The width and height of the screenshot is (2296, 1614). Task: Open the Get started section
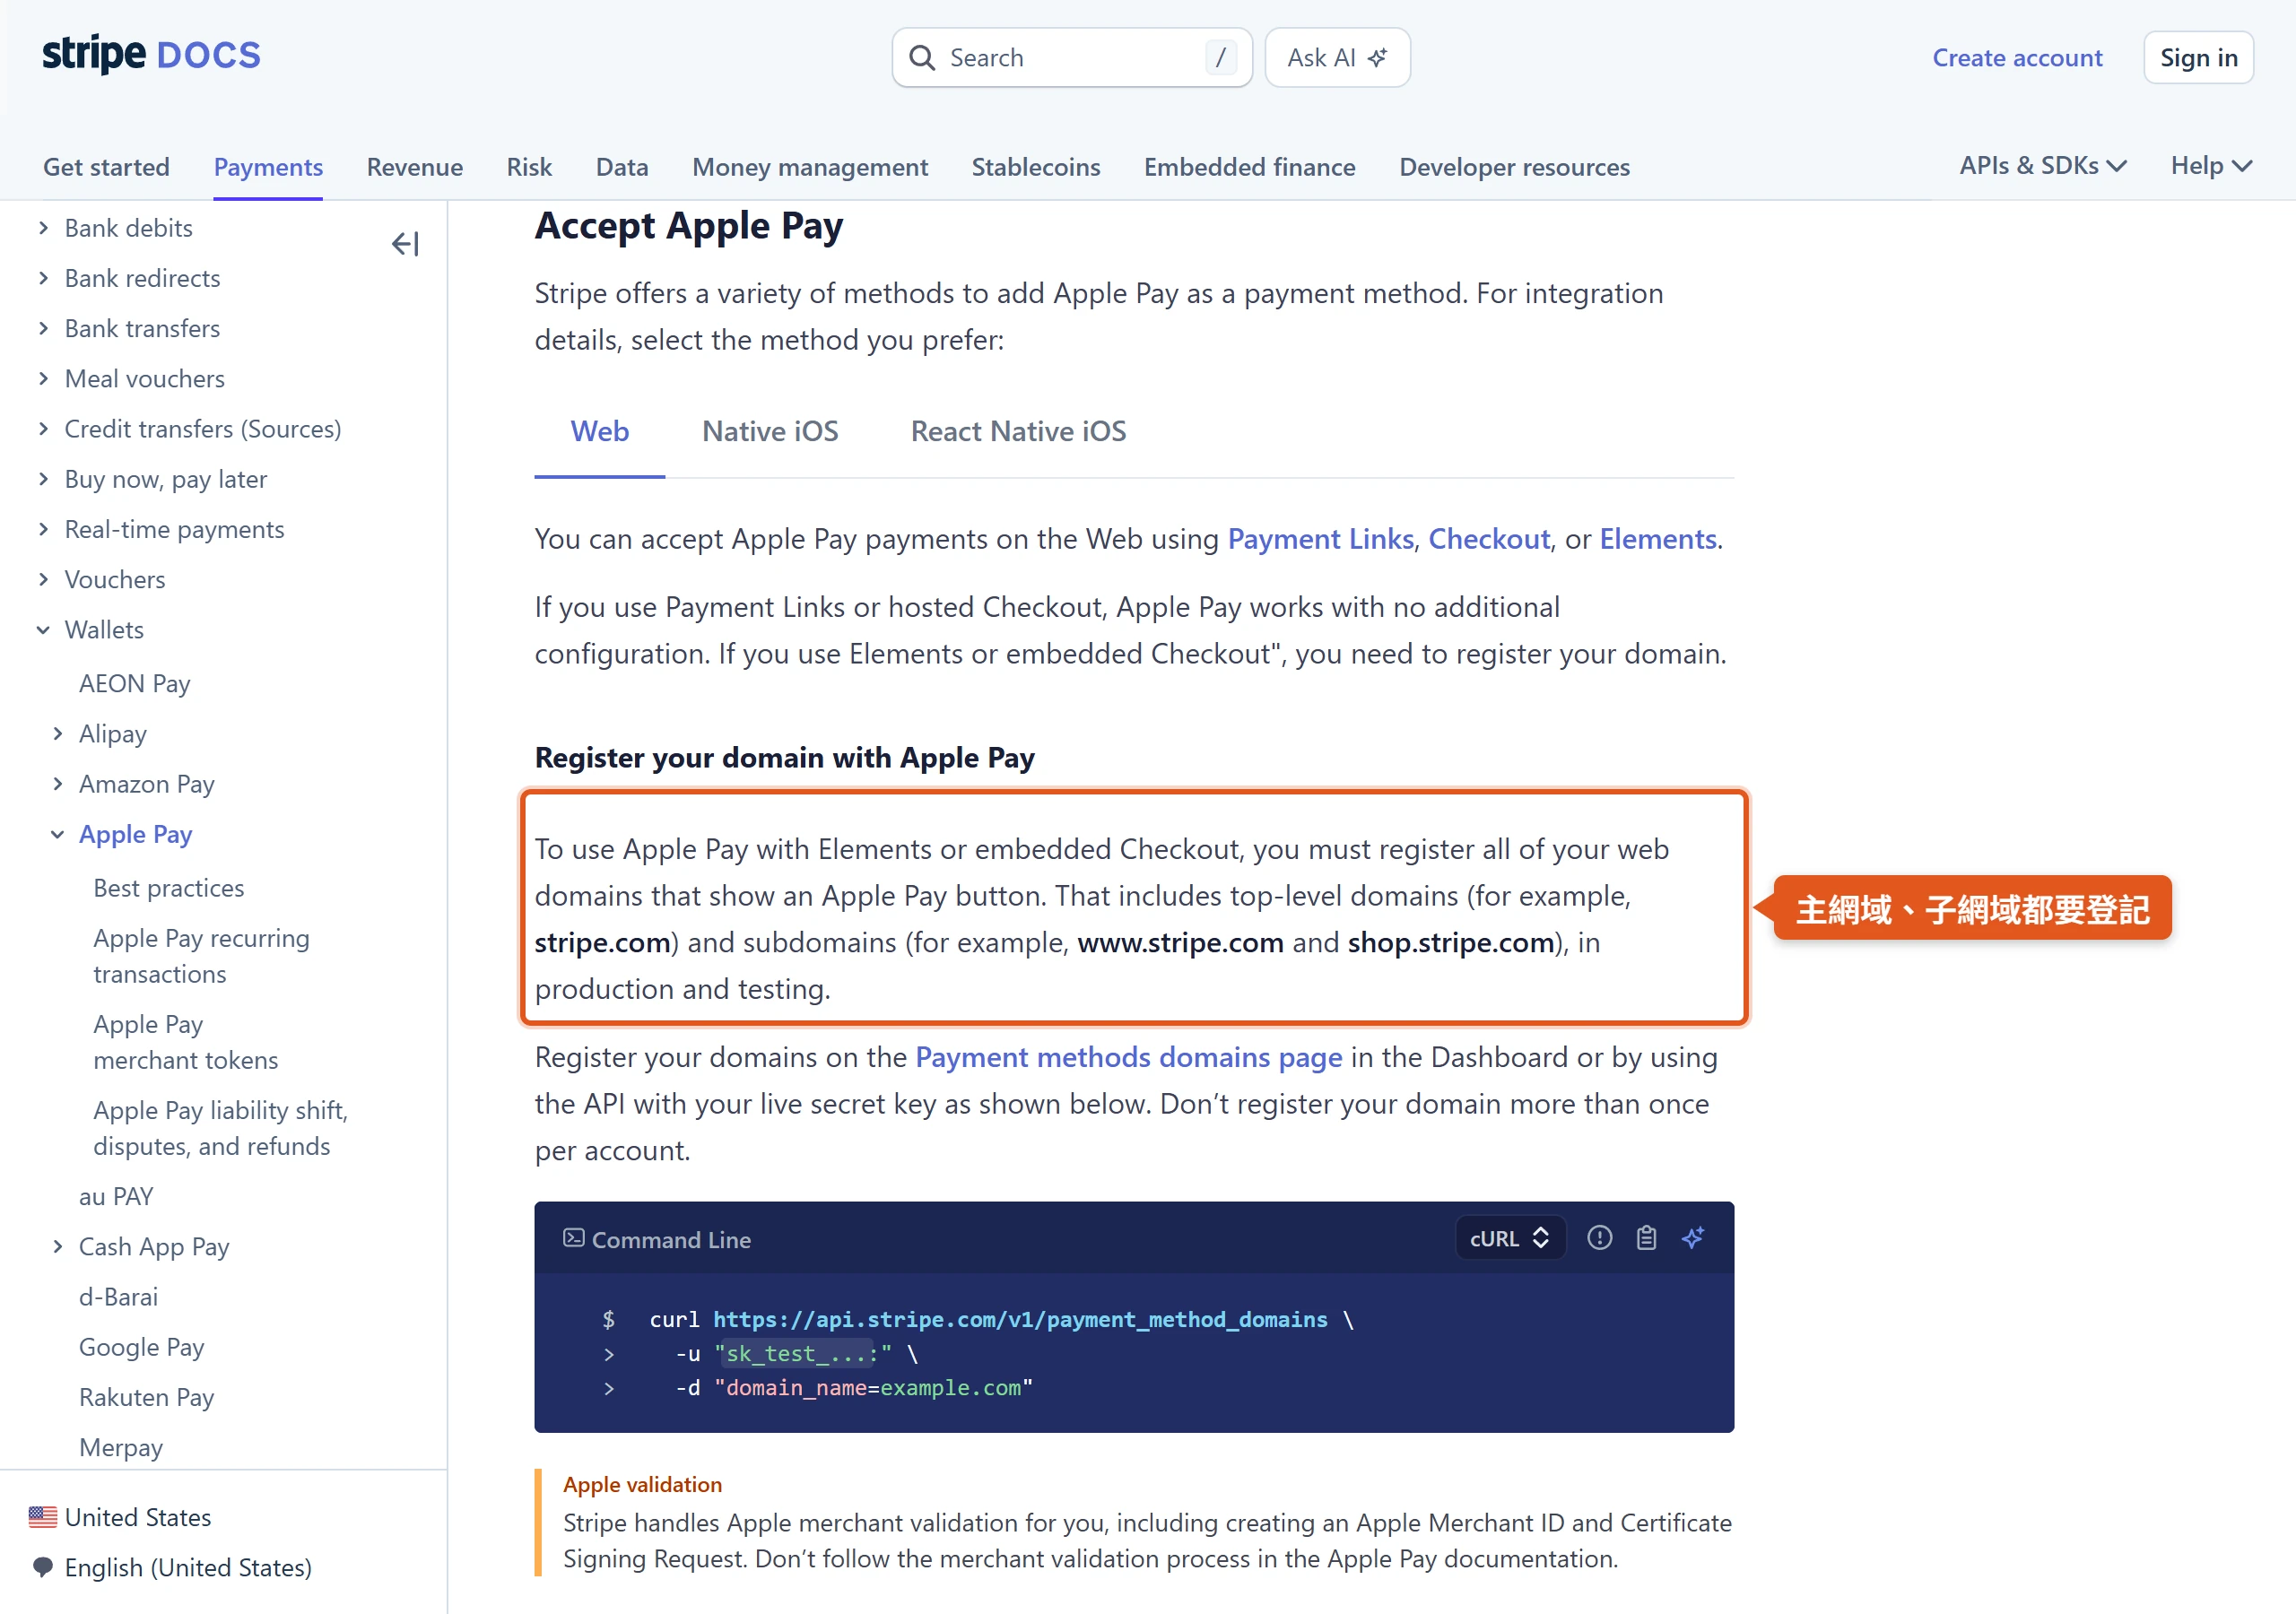tap(106, 167)
